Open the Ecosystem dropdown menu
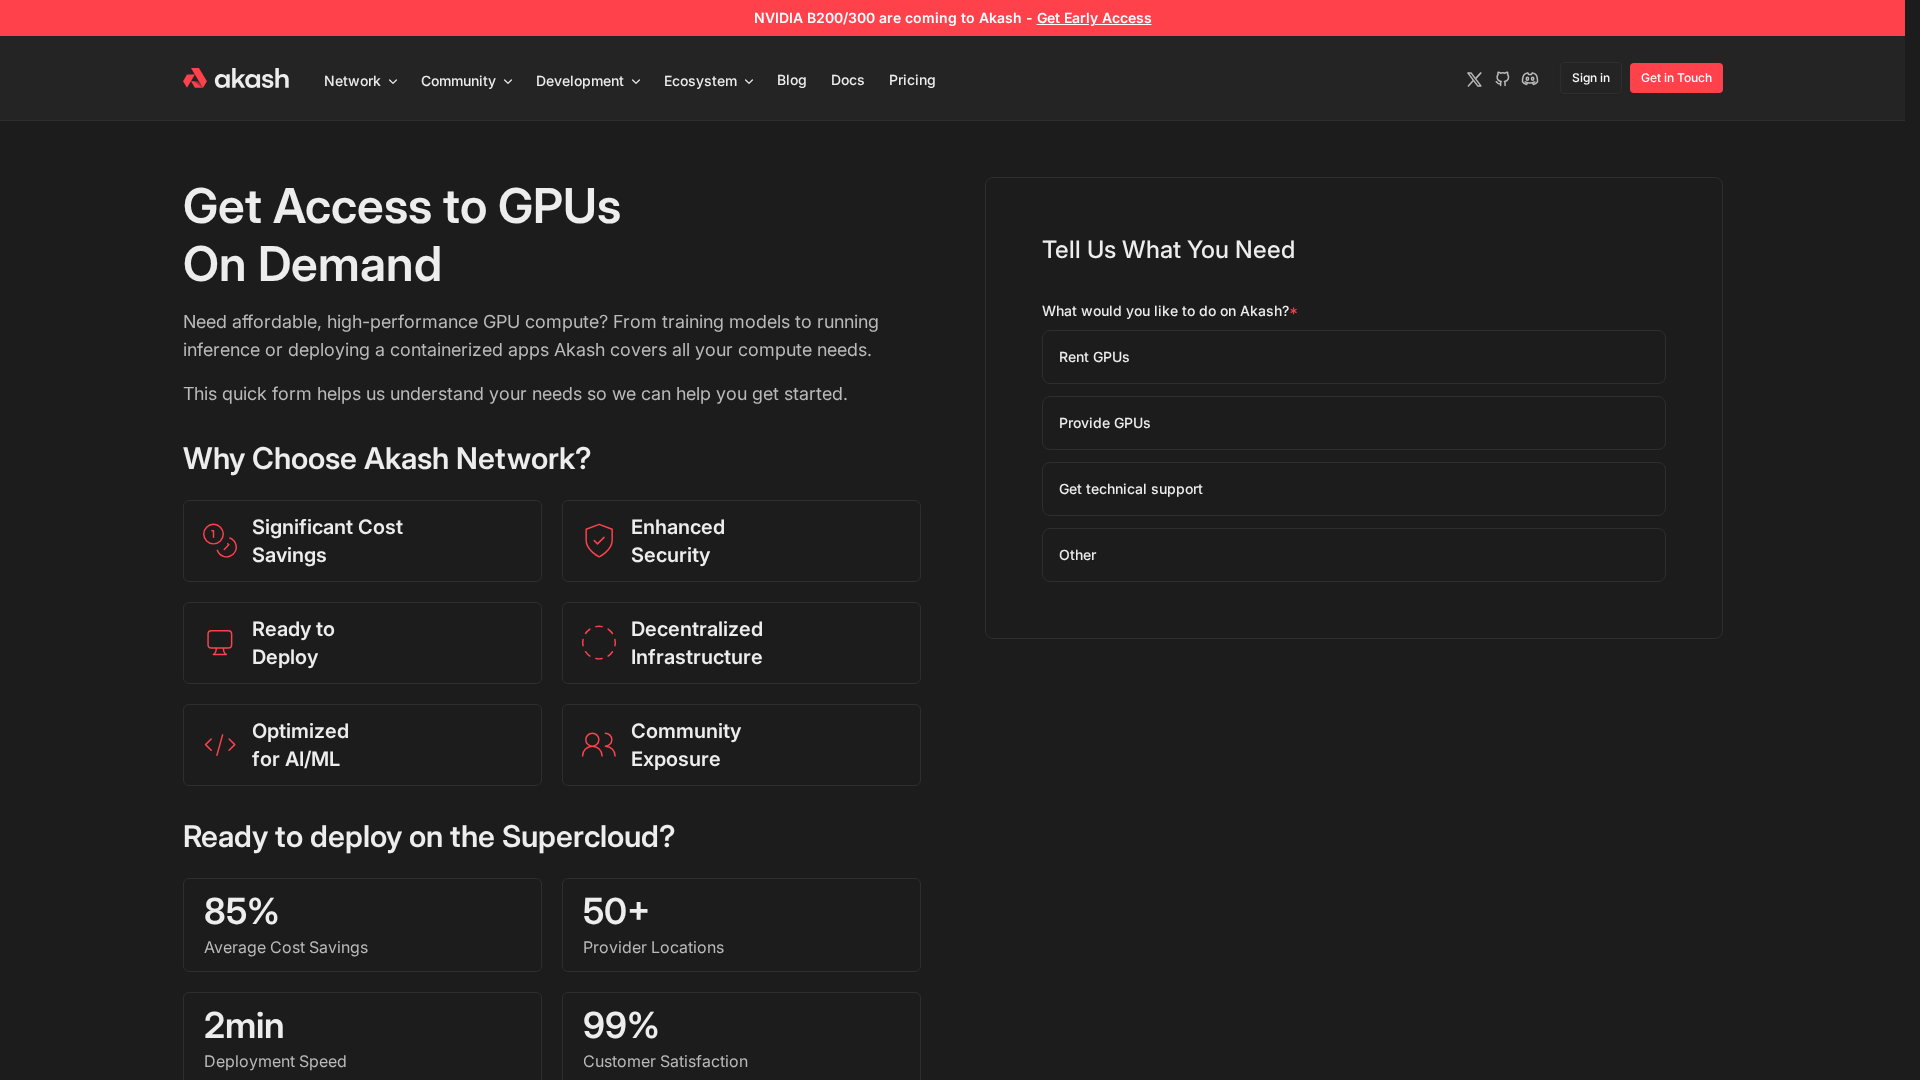 pyautogui.click(x=708, y=81)
